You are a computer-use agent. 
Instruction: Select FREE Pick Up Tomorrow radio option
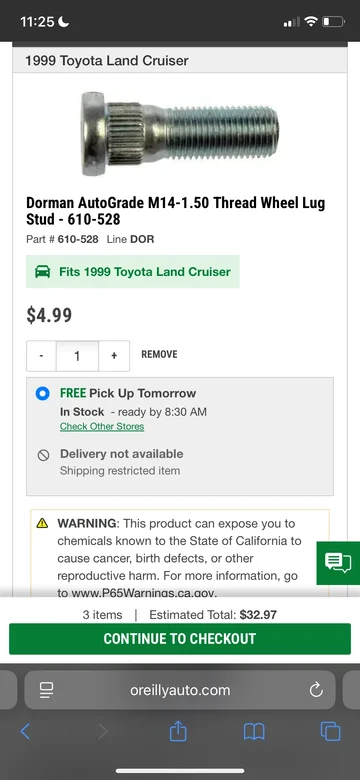click(x=43, y=393)
